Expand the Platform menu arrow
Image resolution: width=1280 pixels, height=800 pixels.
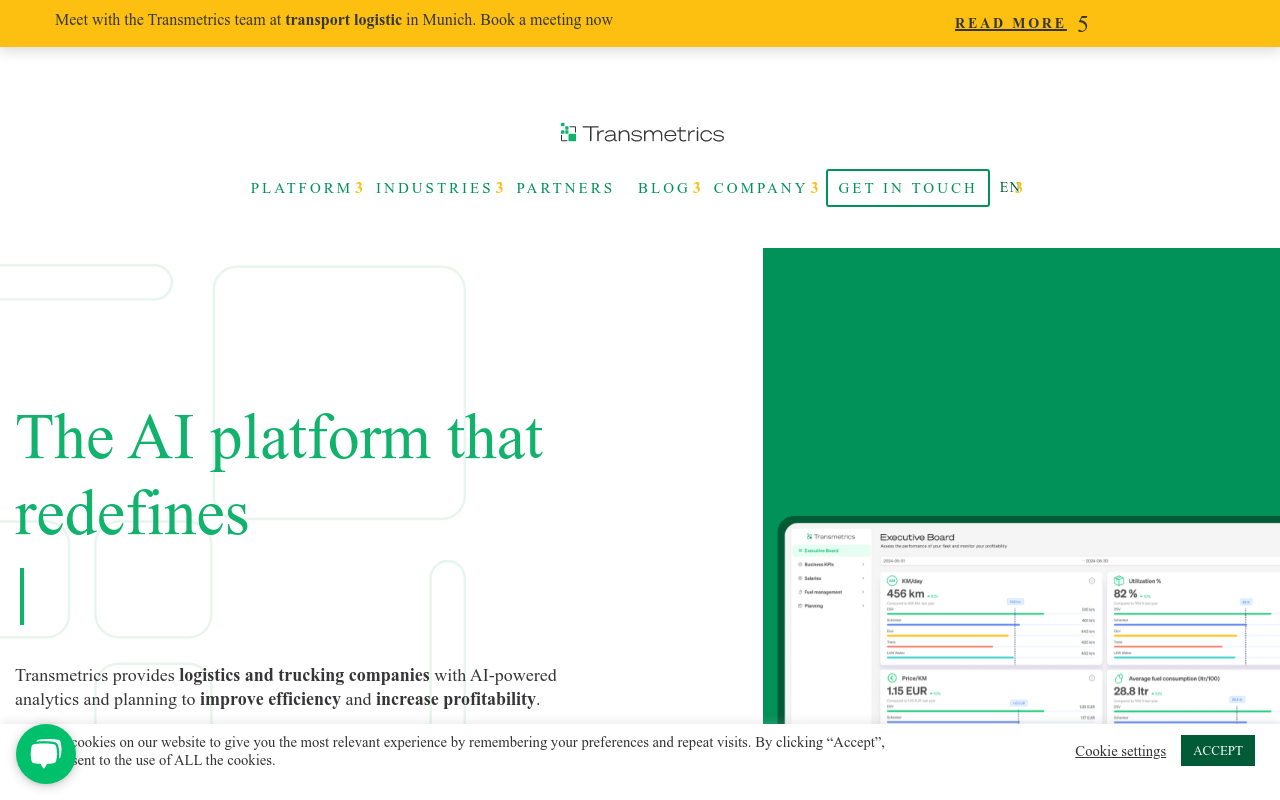point(359,188)
